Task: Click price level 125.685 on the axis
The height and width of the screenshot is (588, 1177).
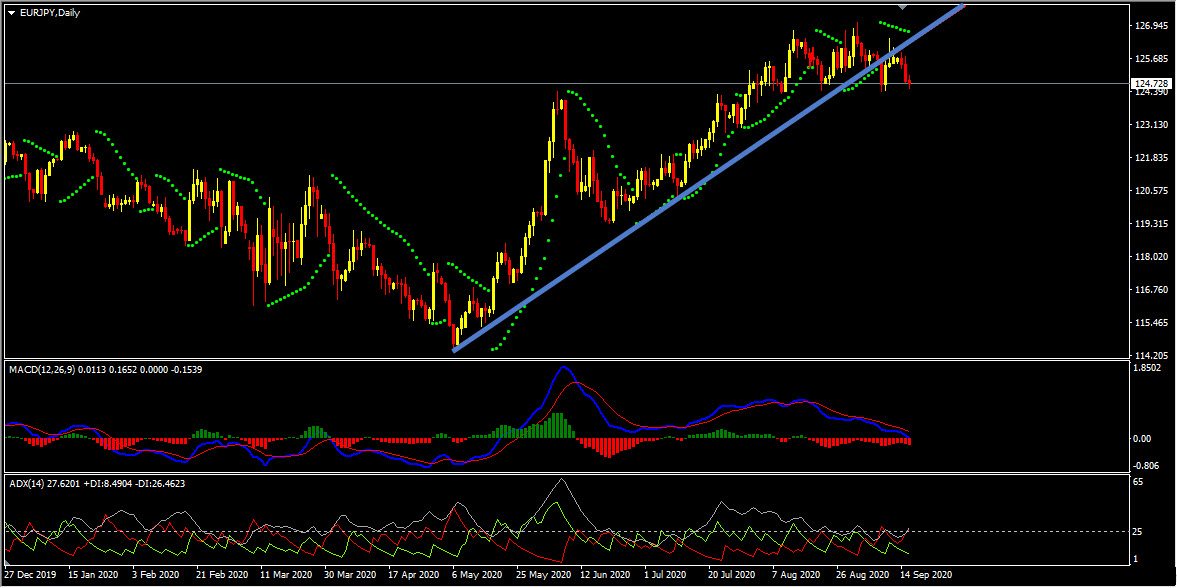Action: coord(1151,59)
